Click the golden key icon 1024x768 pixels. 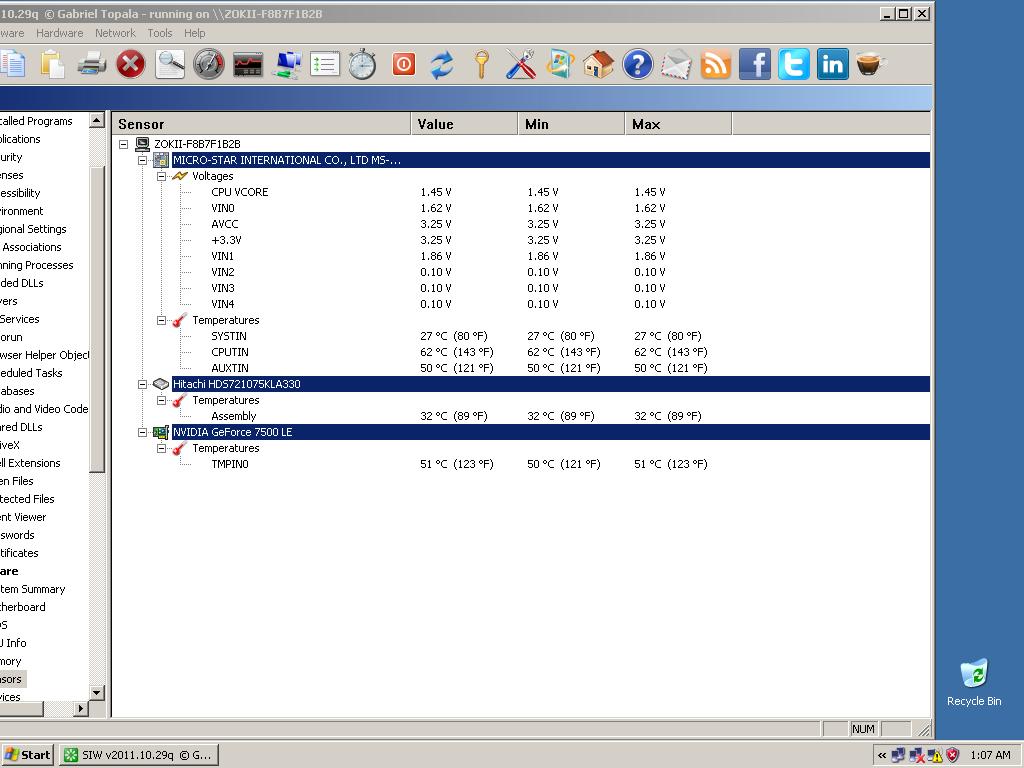pyautogui.click(x=481, y=65)
